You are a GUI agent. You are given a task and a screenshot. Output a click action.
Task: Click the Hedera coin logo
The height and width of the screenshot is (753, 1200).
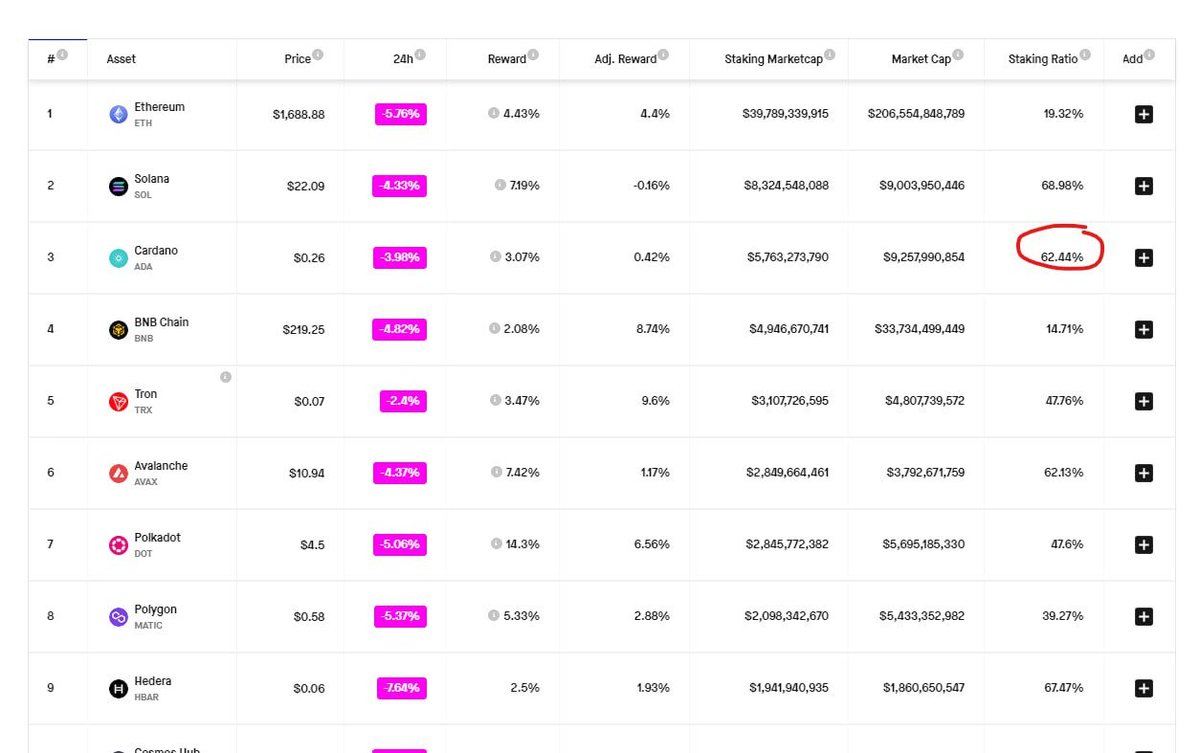click(x=118, y=688)
